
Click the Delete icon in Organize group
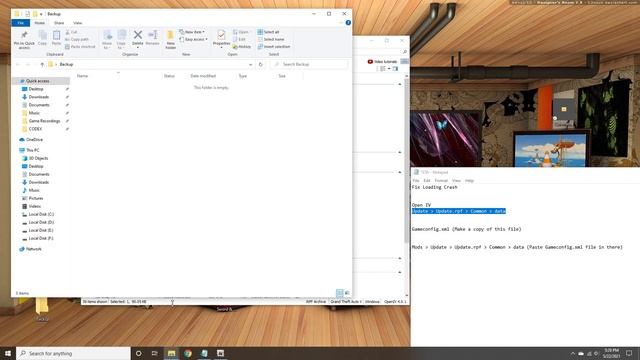point(138,35)
